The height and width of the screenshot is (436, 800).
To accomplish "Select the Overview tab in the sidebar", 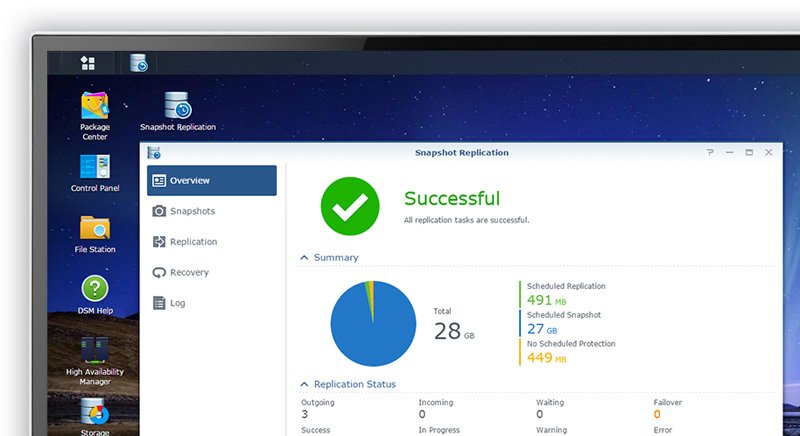I will click(212, 181).
